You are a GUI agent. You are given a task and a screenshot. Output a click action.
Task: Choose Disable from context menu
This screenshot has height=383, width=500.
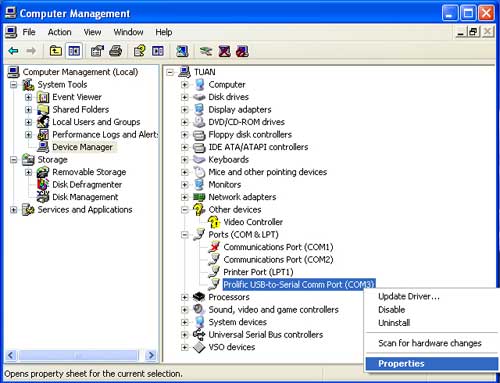pos(392,310)
